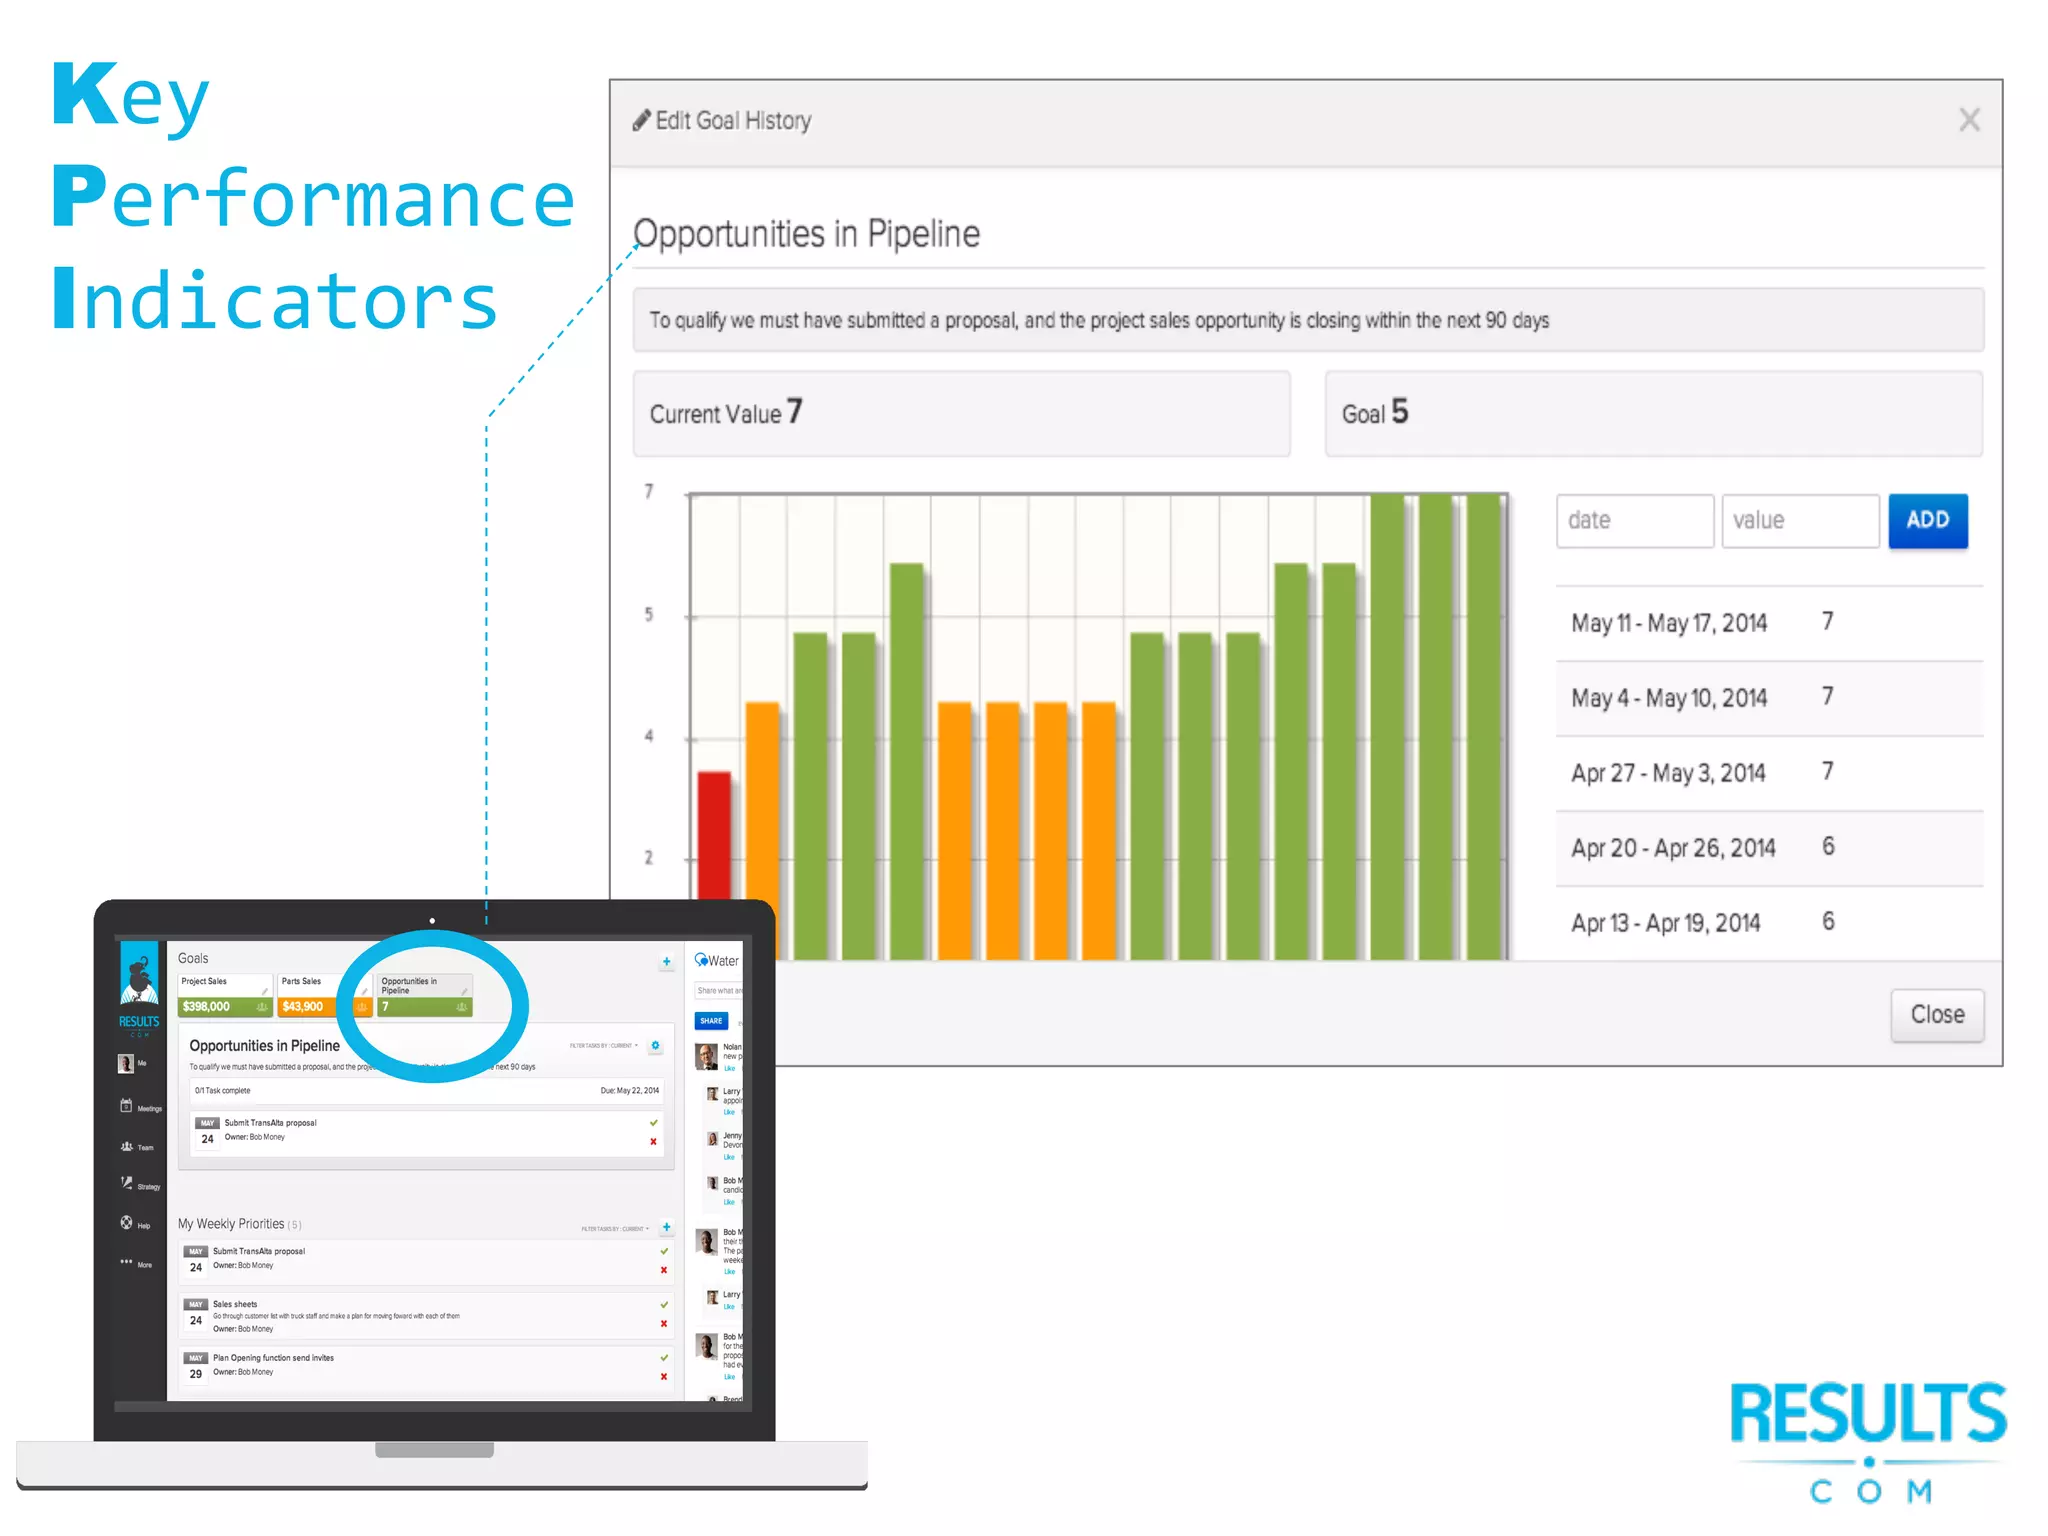Click the Results.com logo in the sidebar
This screenshot has height=1536, width=2048.
coord(139,988)
